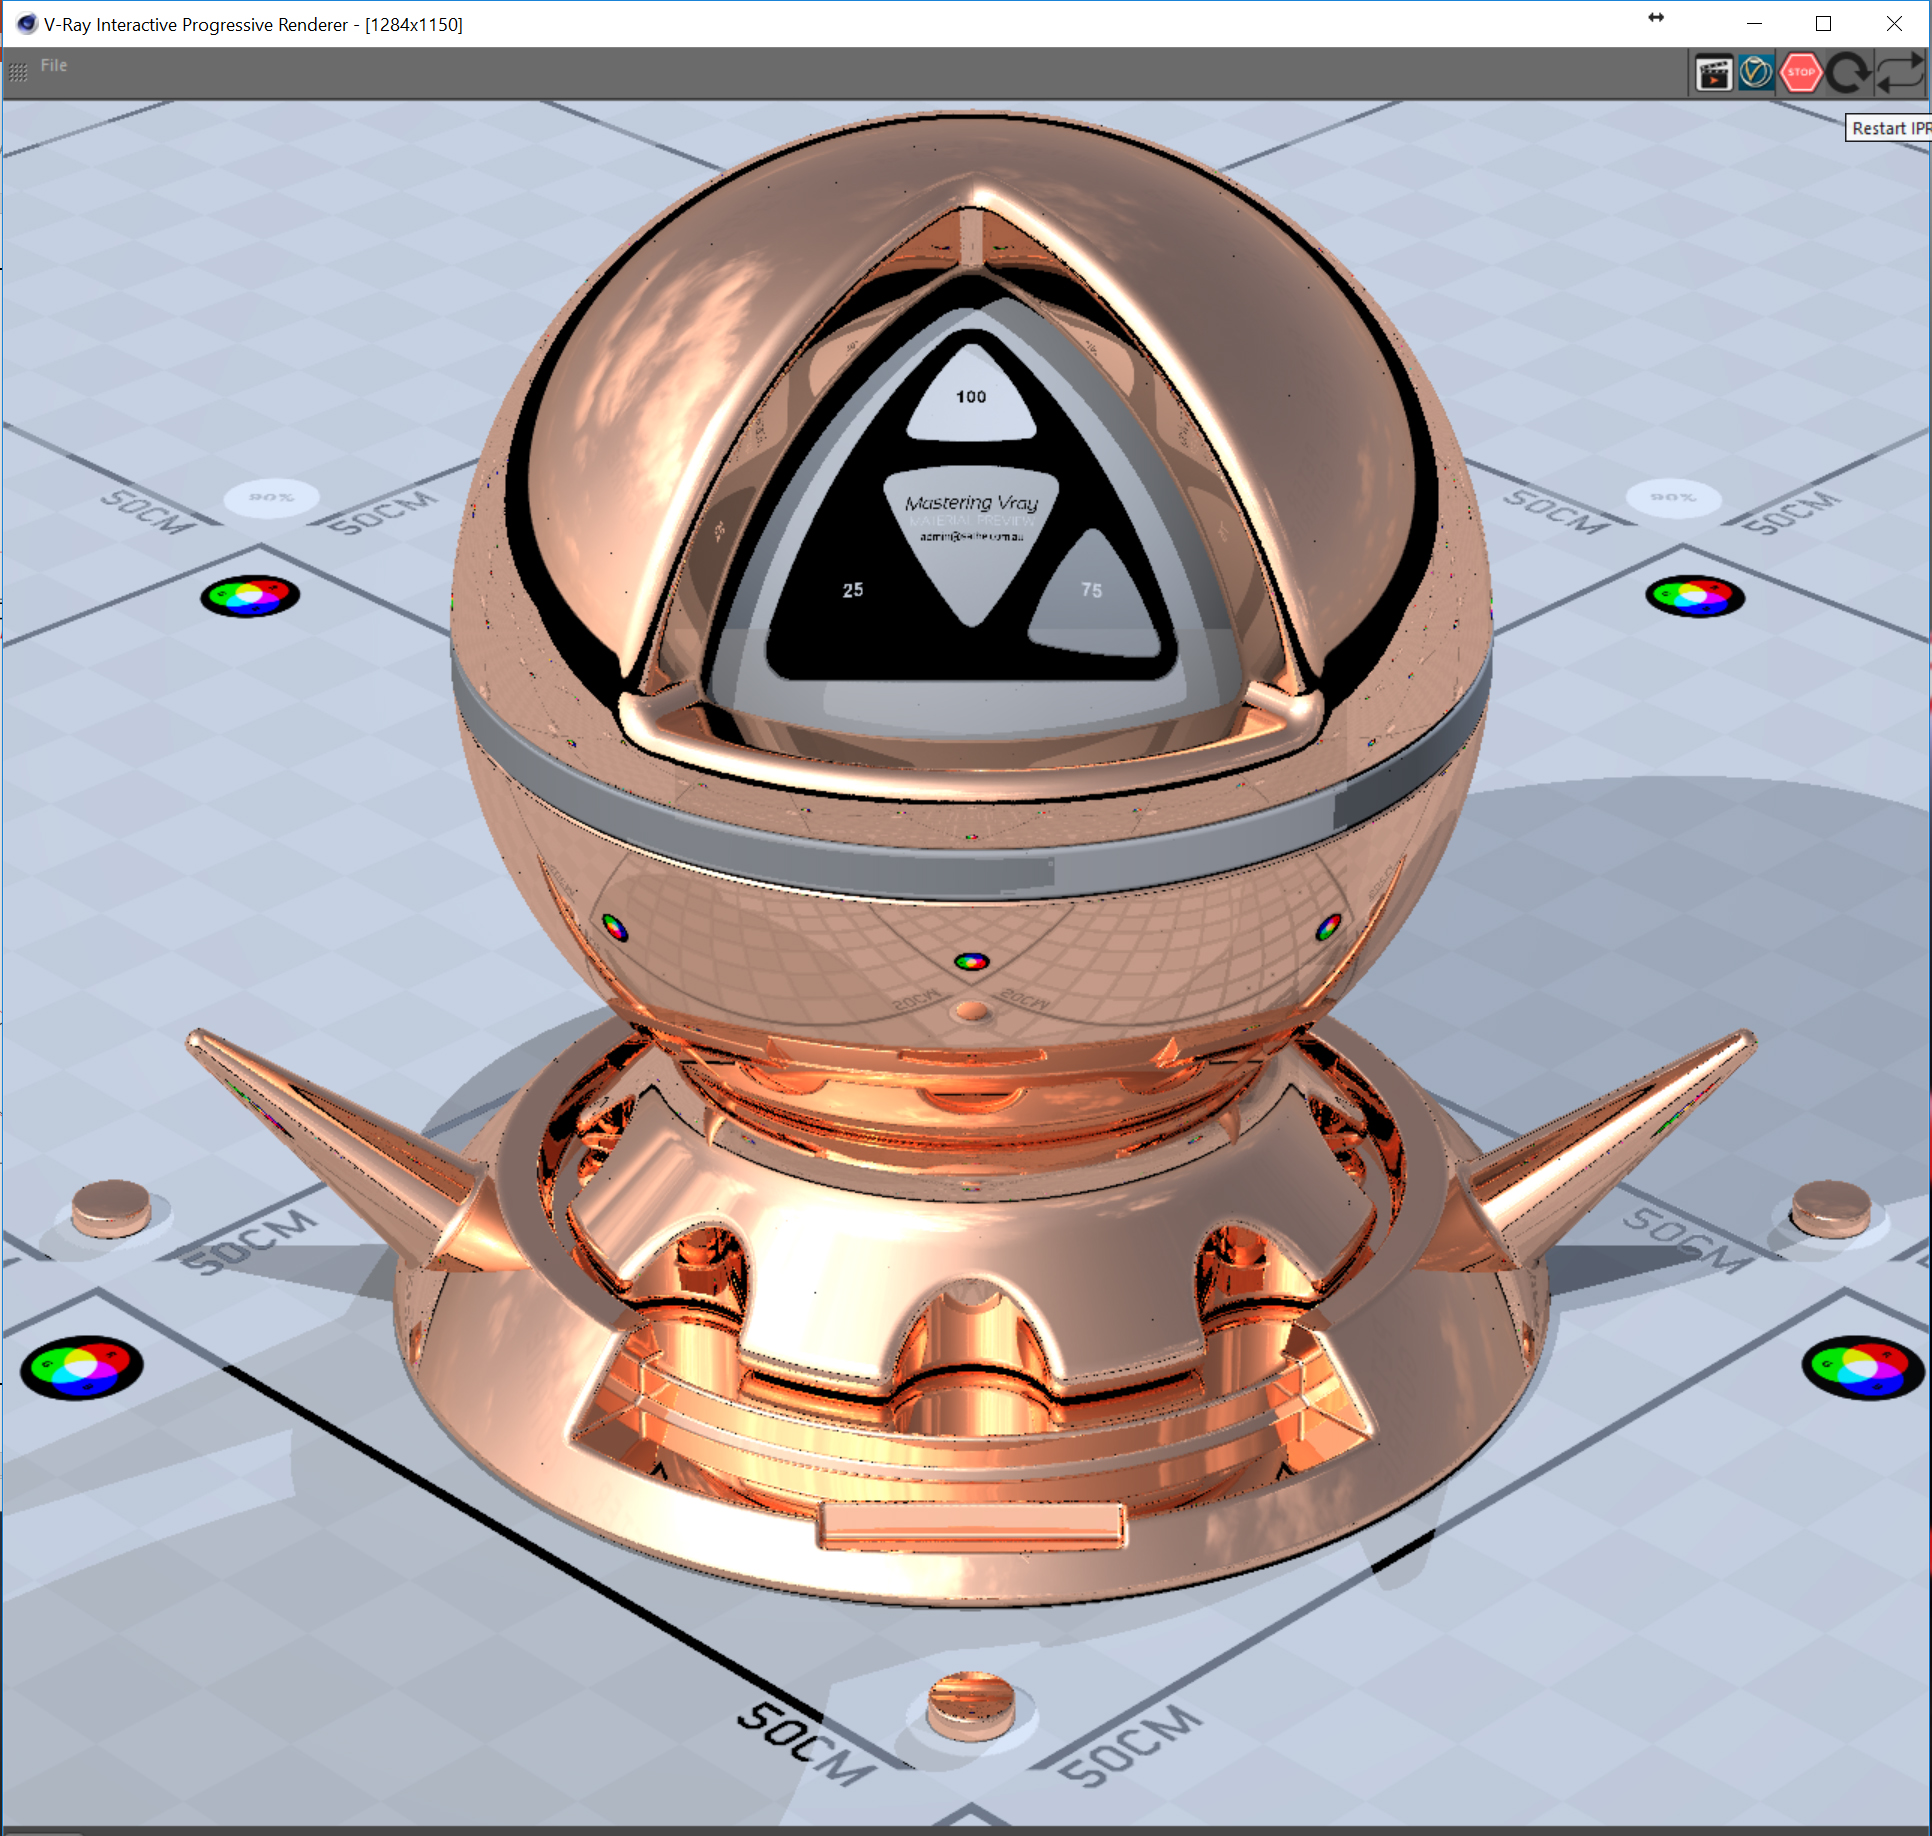Click the double-headed arrow icon in title bar
Viewport: 1932px width, 1836px height.
coord(1656,18)
